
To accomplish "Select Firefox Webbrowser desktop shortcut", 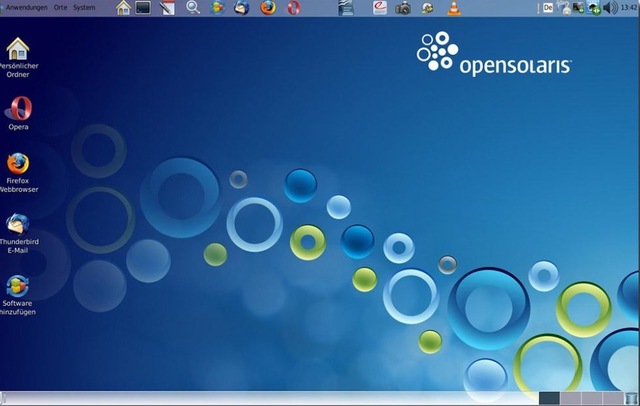I will click(18, 173).
